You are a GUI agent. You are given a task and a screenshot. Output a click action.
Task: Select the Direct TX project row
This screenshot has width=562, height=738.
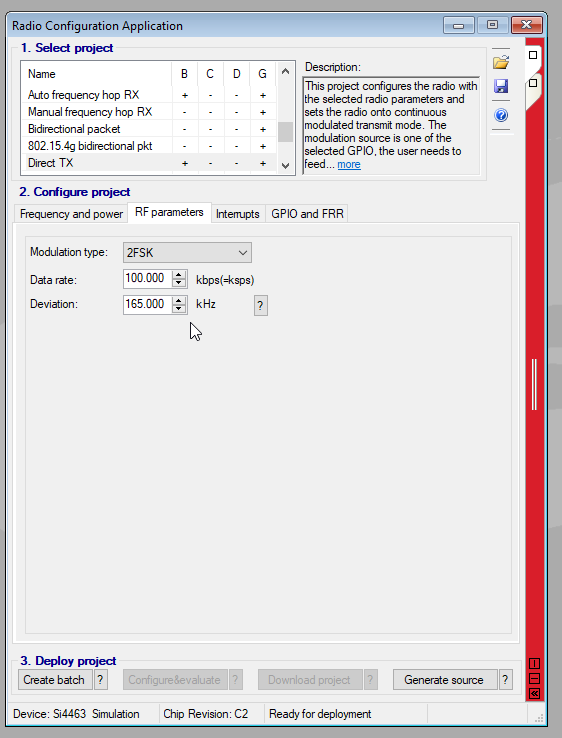coord(149,163)
